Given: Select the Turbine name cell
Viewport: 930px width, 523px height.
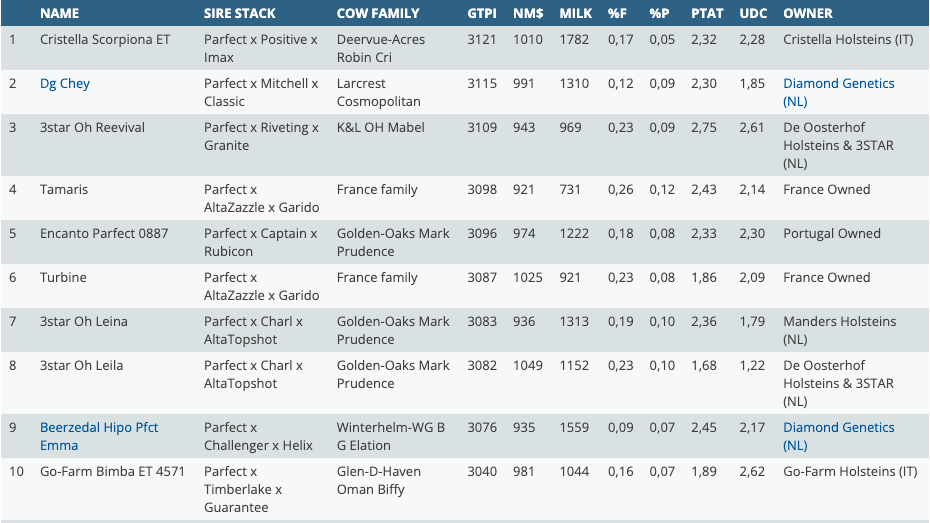Looking at the screenshot, I should (63, 278).
